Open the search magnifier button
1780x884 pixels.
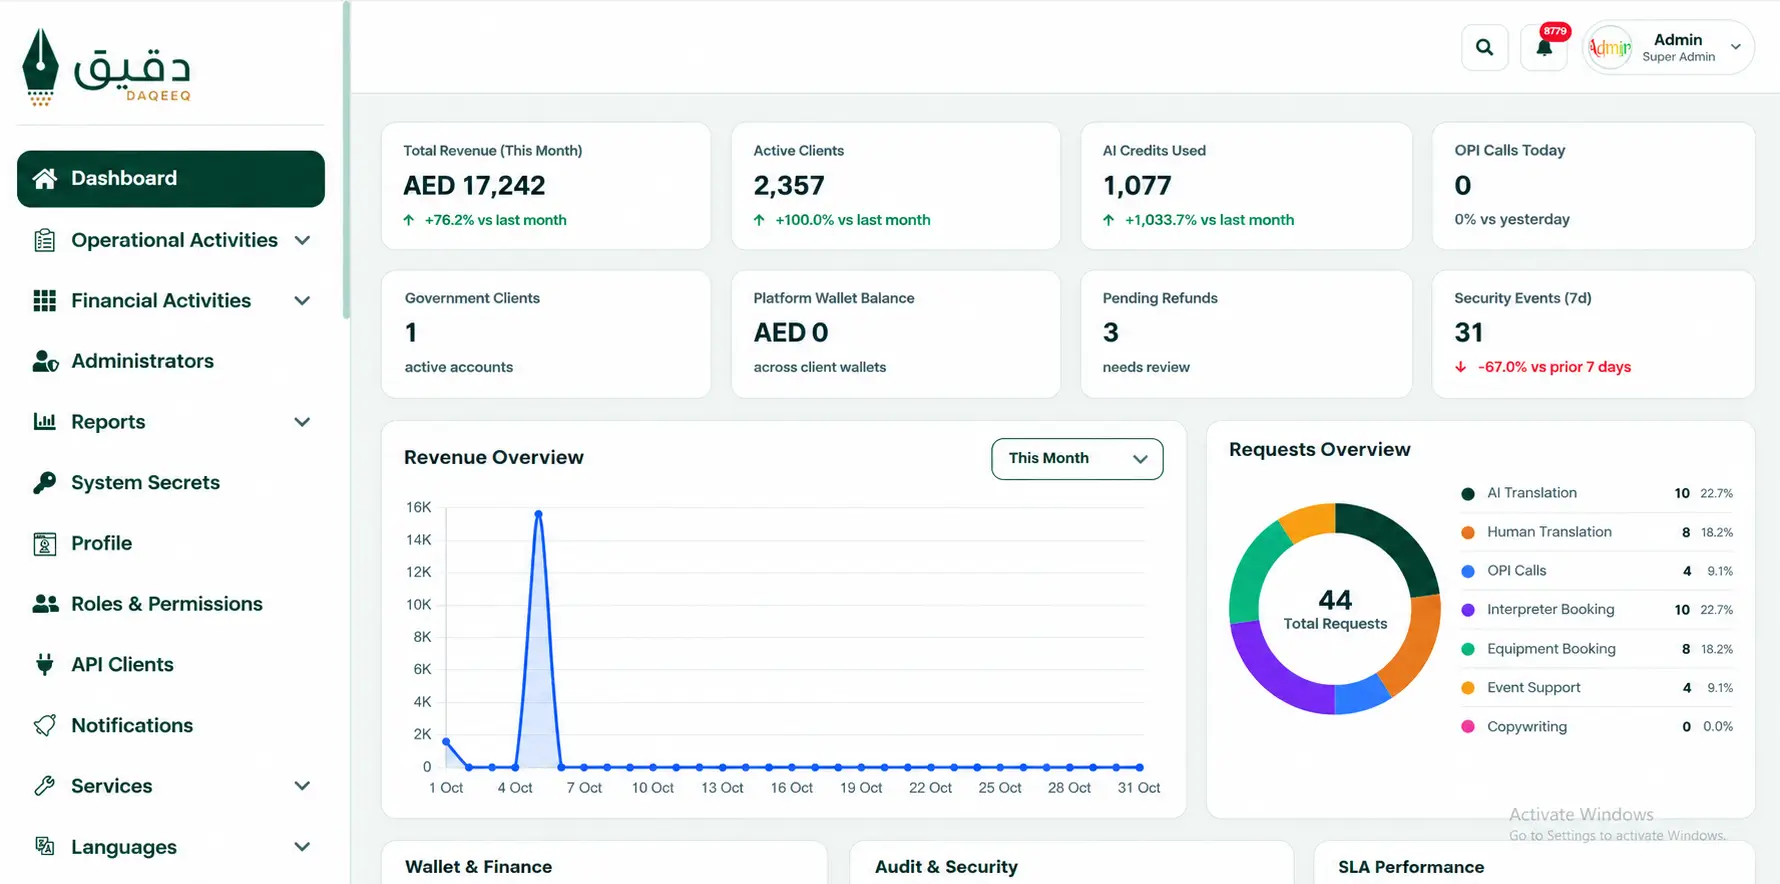pyautogui.click(x=1484, y=47)
